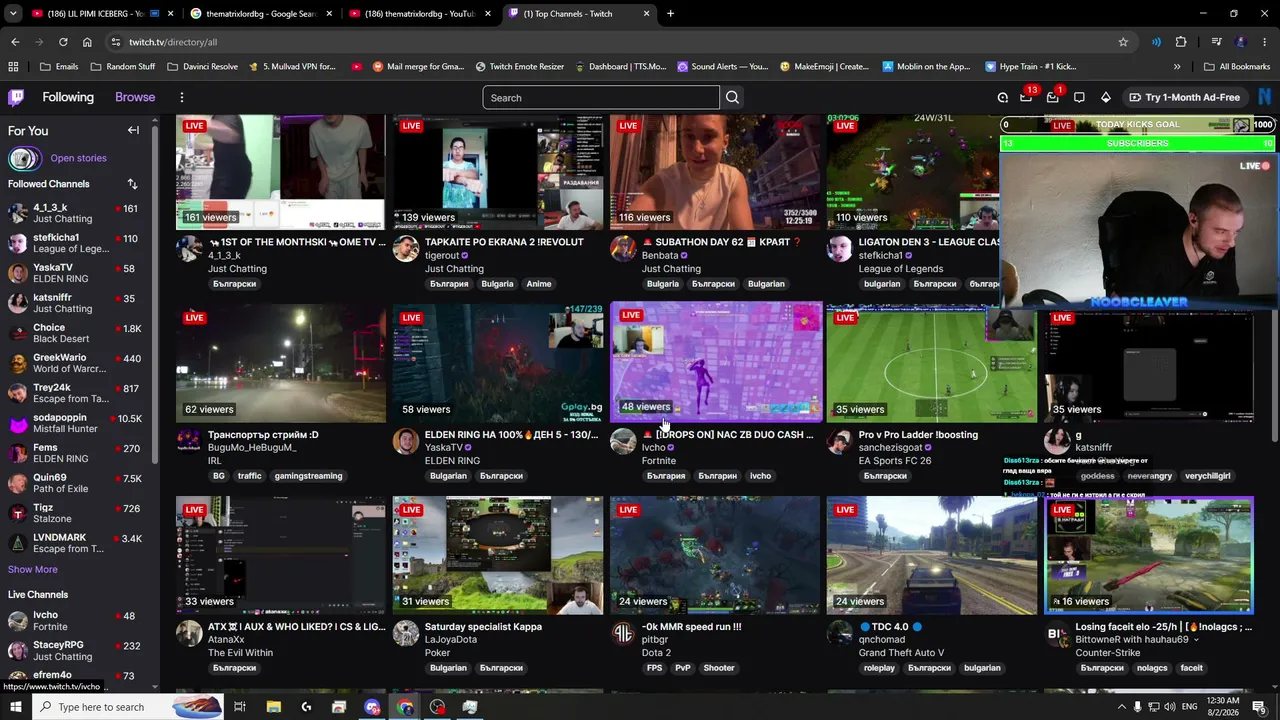Open Davinci Resolve bookmarks folder
Image resolution: width=1280 pixels, height=720 pixels.
coord(202,67)
